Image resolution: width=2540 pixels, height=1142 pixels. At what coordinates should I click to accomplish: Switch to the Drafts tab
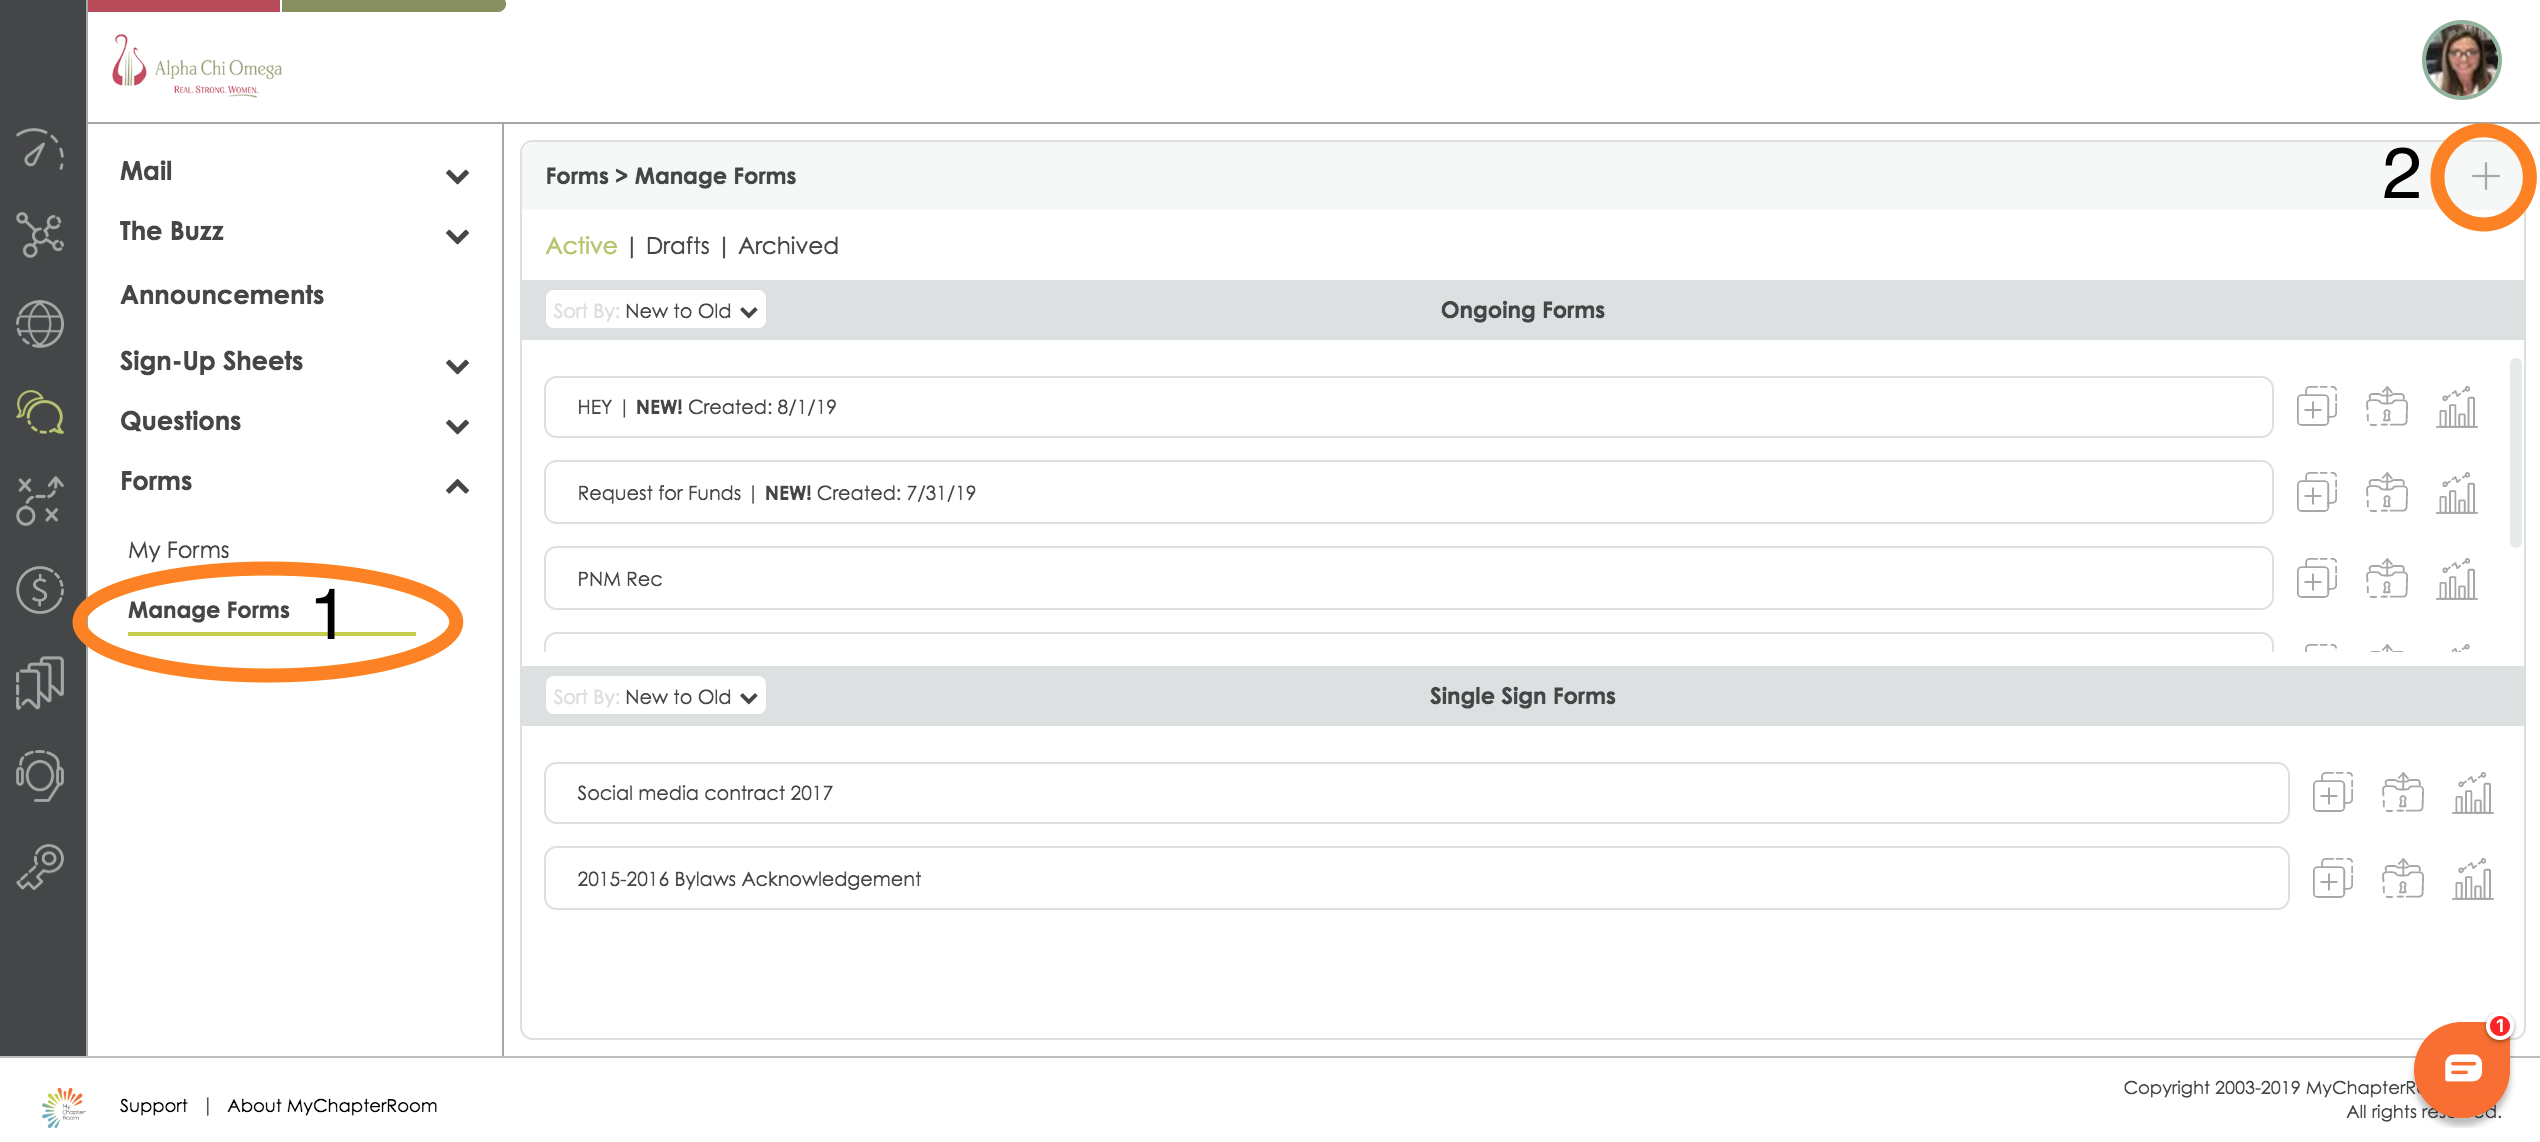[677, 246]
